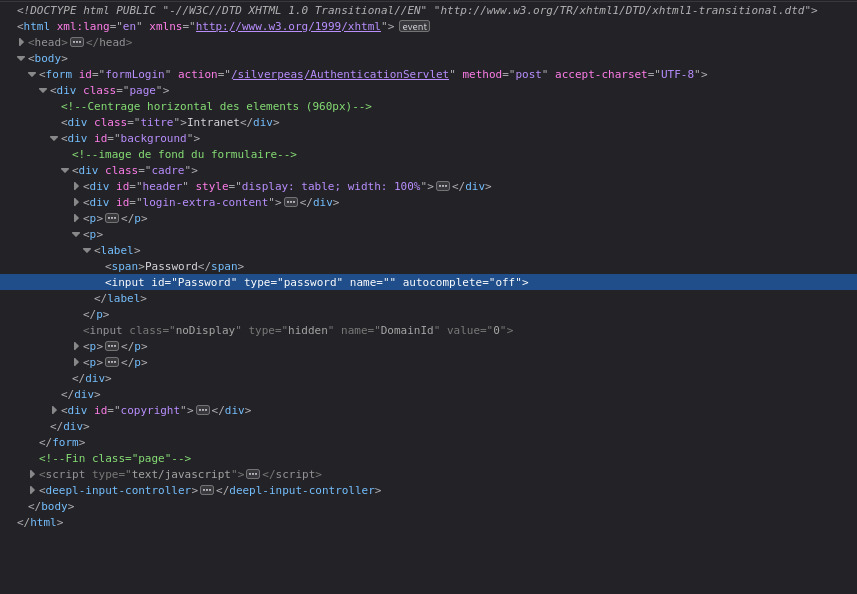
Task: Select the Centrage horizontal des elements comment
Action: pos(216,107)
